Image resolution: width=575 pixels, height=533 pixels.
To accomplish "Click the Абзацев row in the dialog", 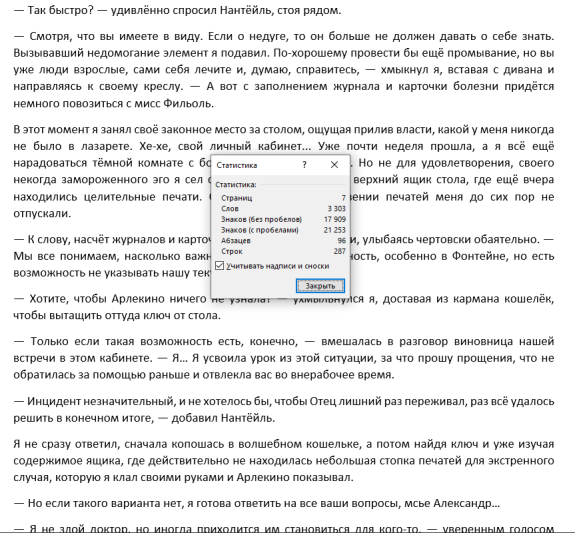I will pyautogui.click(x=283, y=240).
